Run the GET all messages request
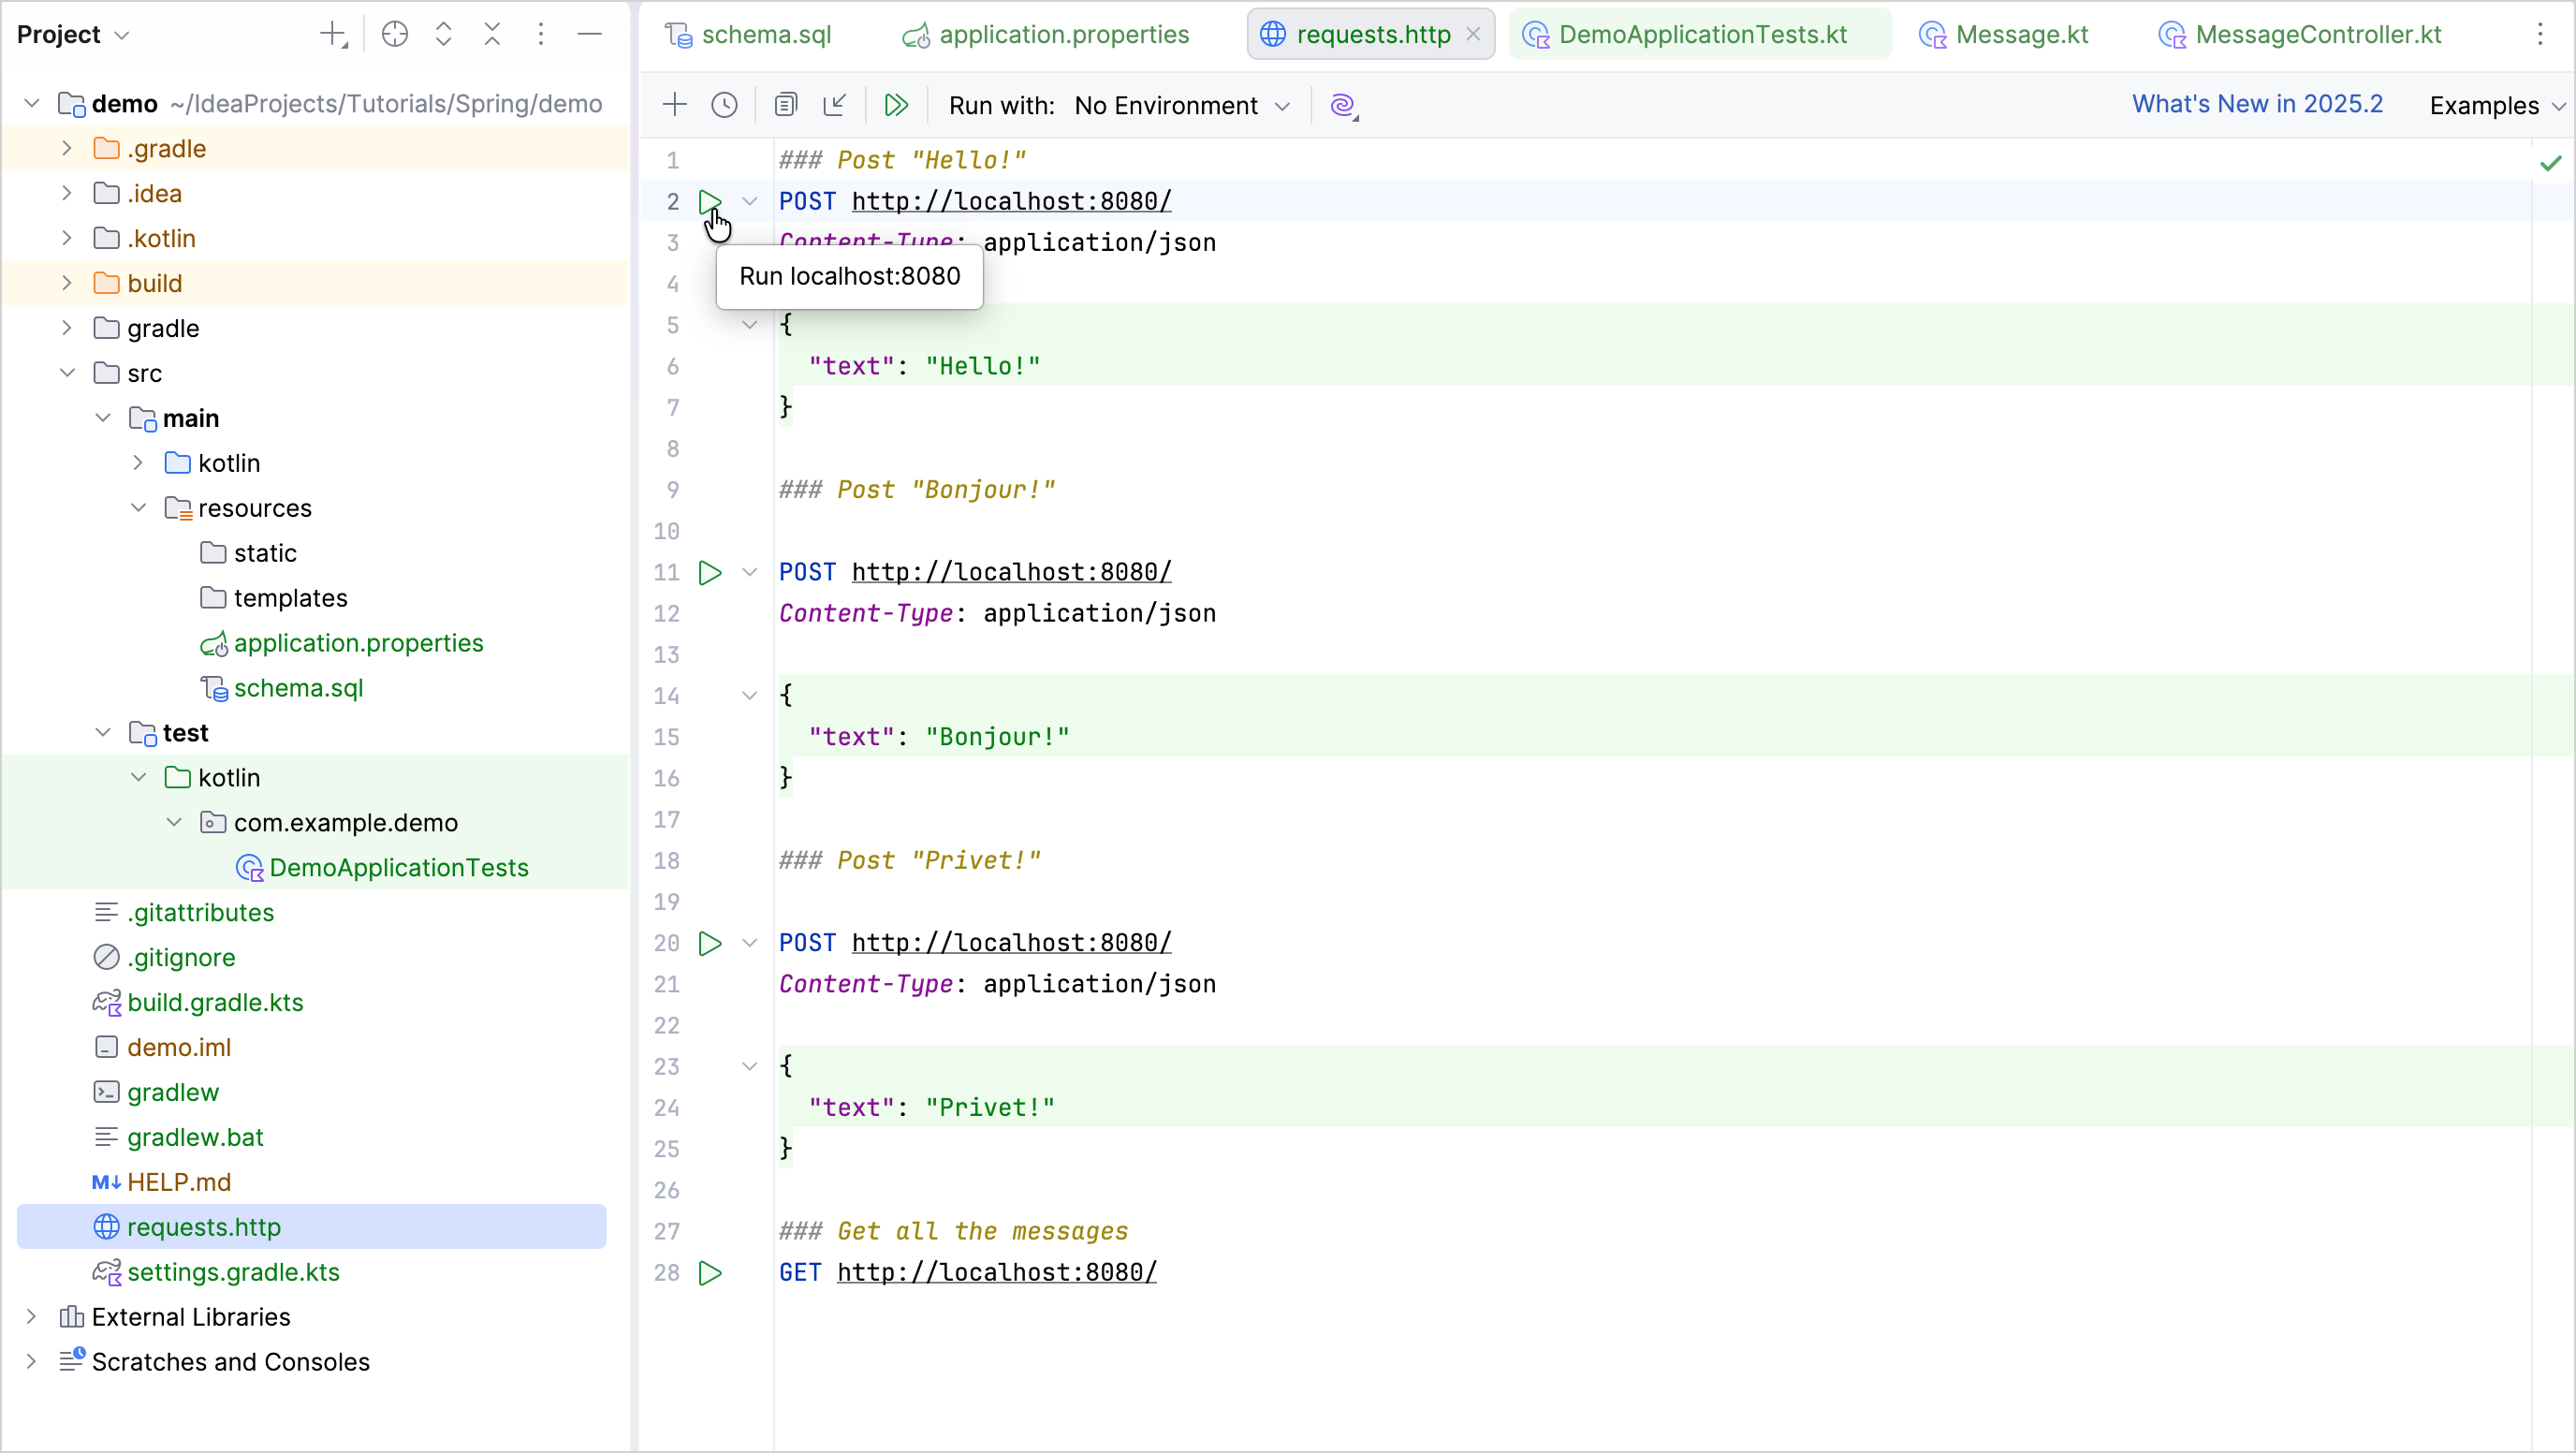Screen dimensions: 2576x1453 coord(710,1273)
